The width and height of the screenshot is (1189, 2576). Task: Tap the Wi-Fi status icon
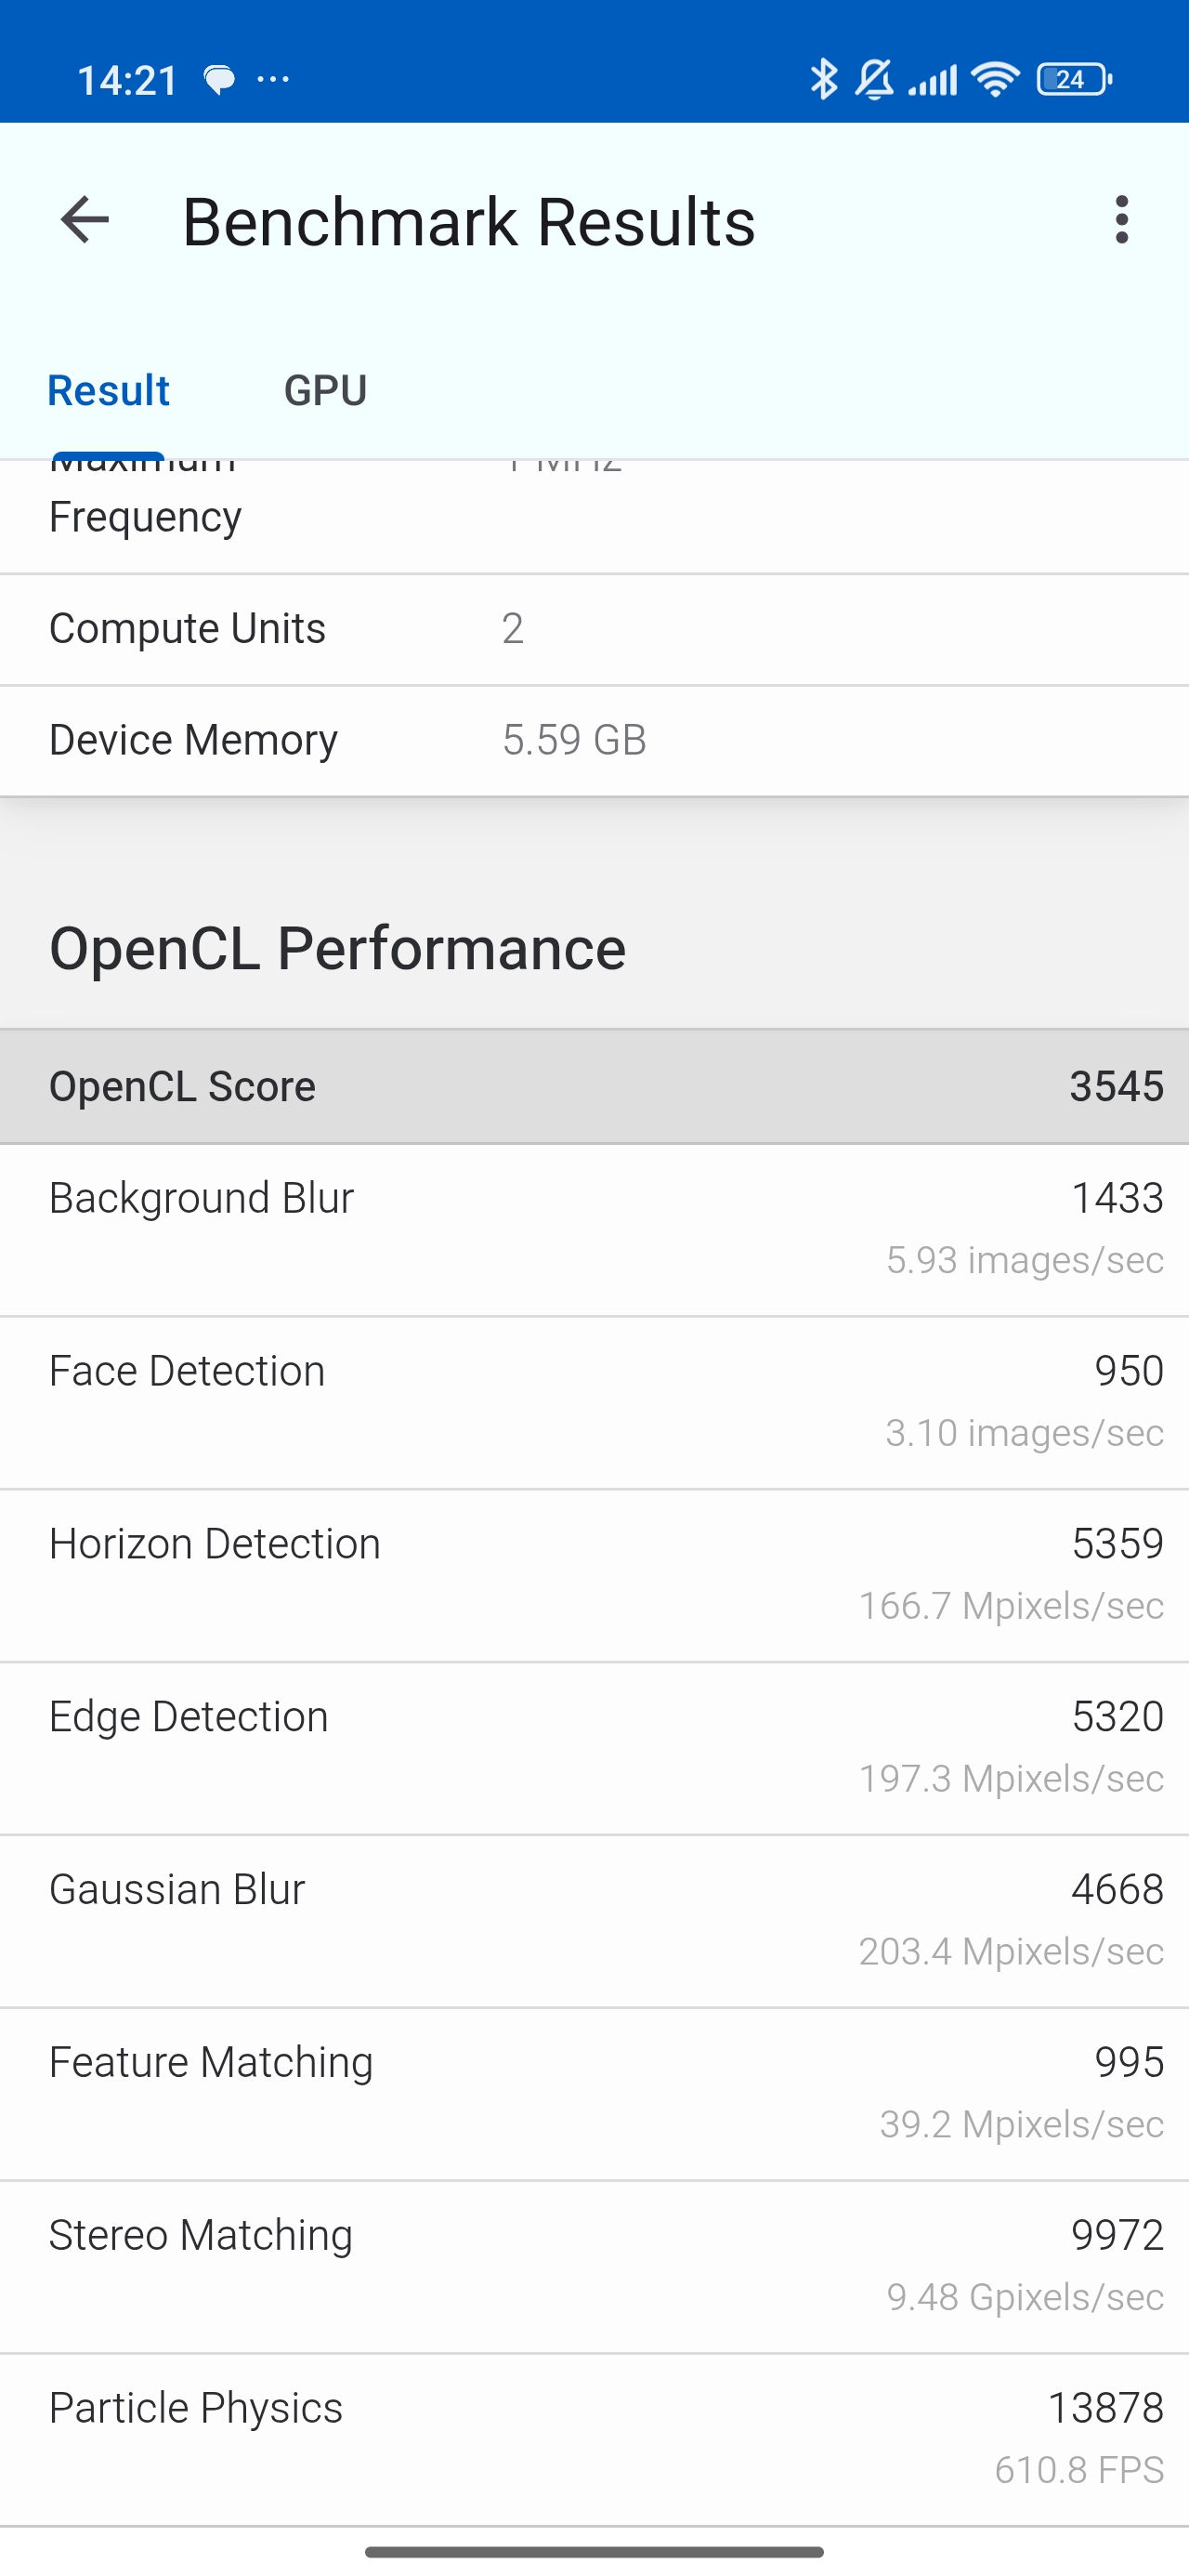[x=995, y=79]
